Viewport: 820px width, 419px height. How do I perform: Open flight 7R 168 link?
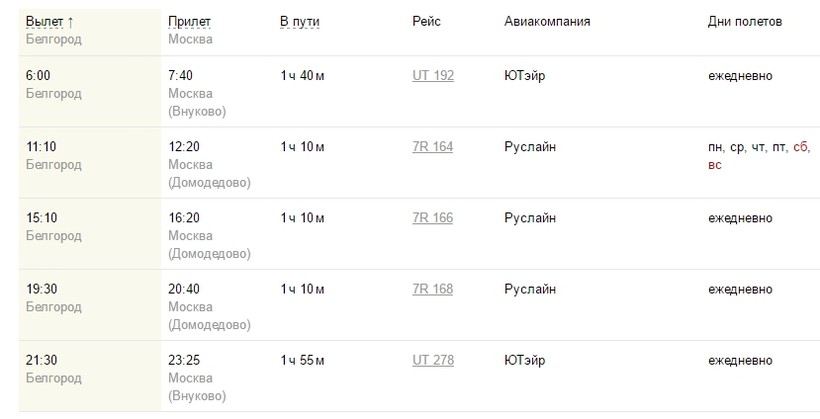[433, 289]
